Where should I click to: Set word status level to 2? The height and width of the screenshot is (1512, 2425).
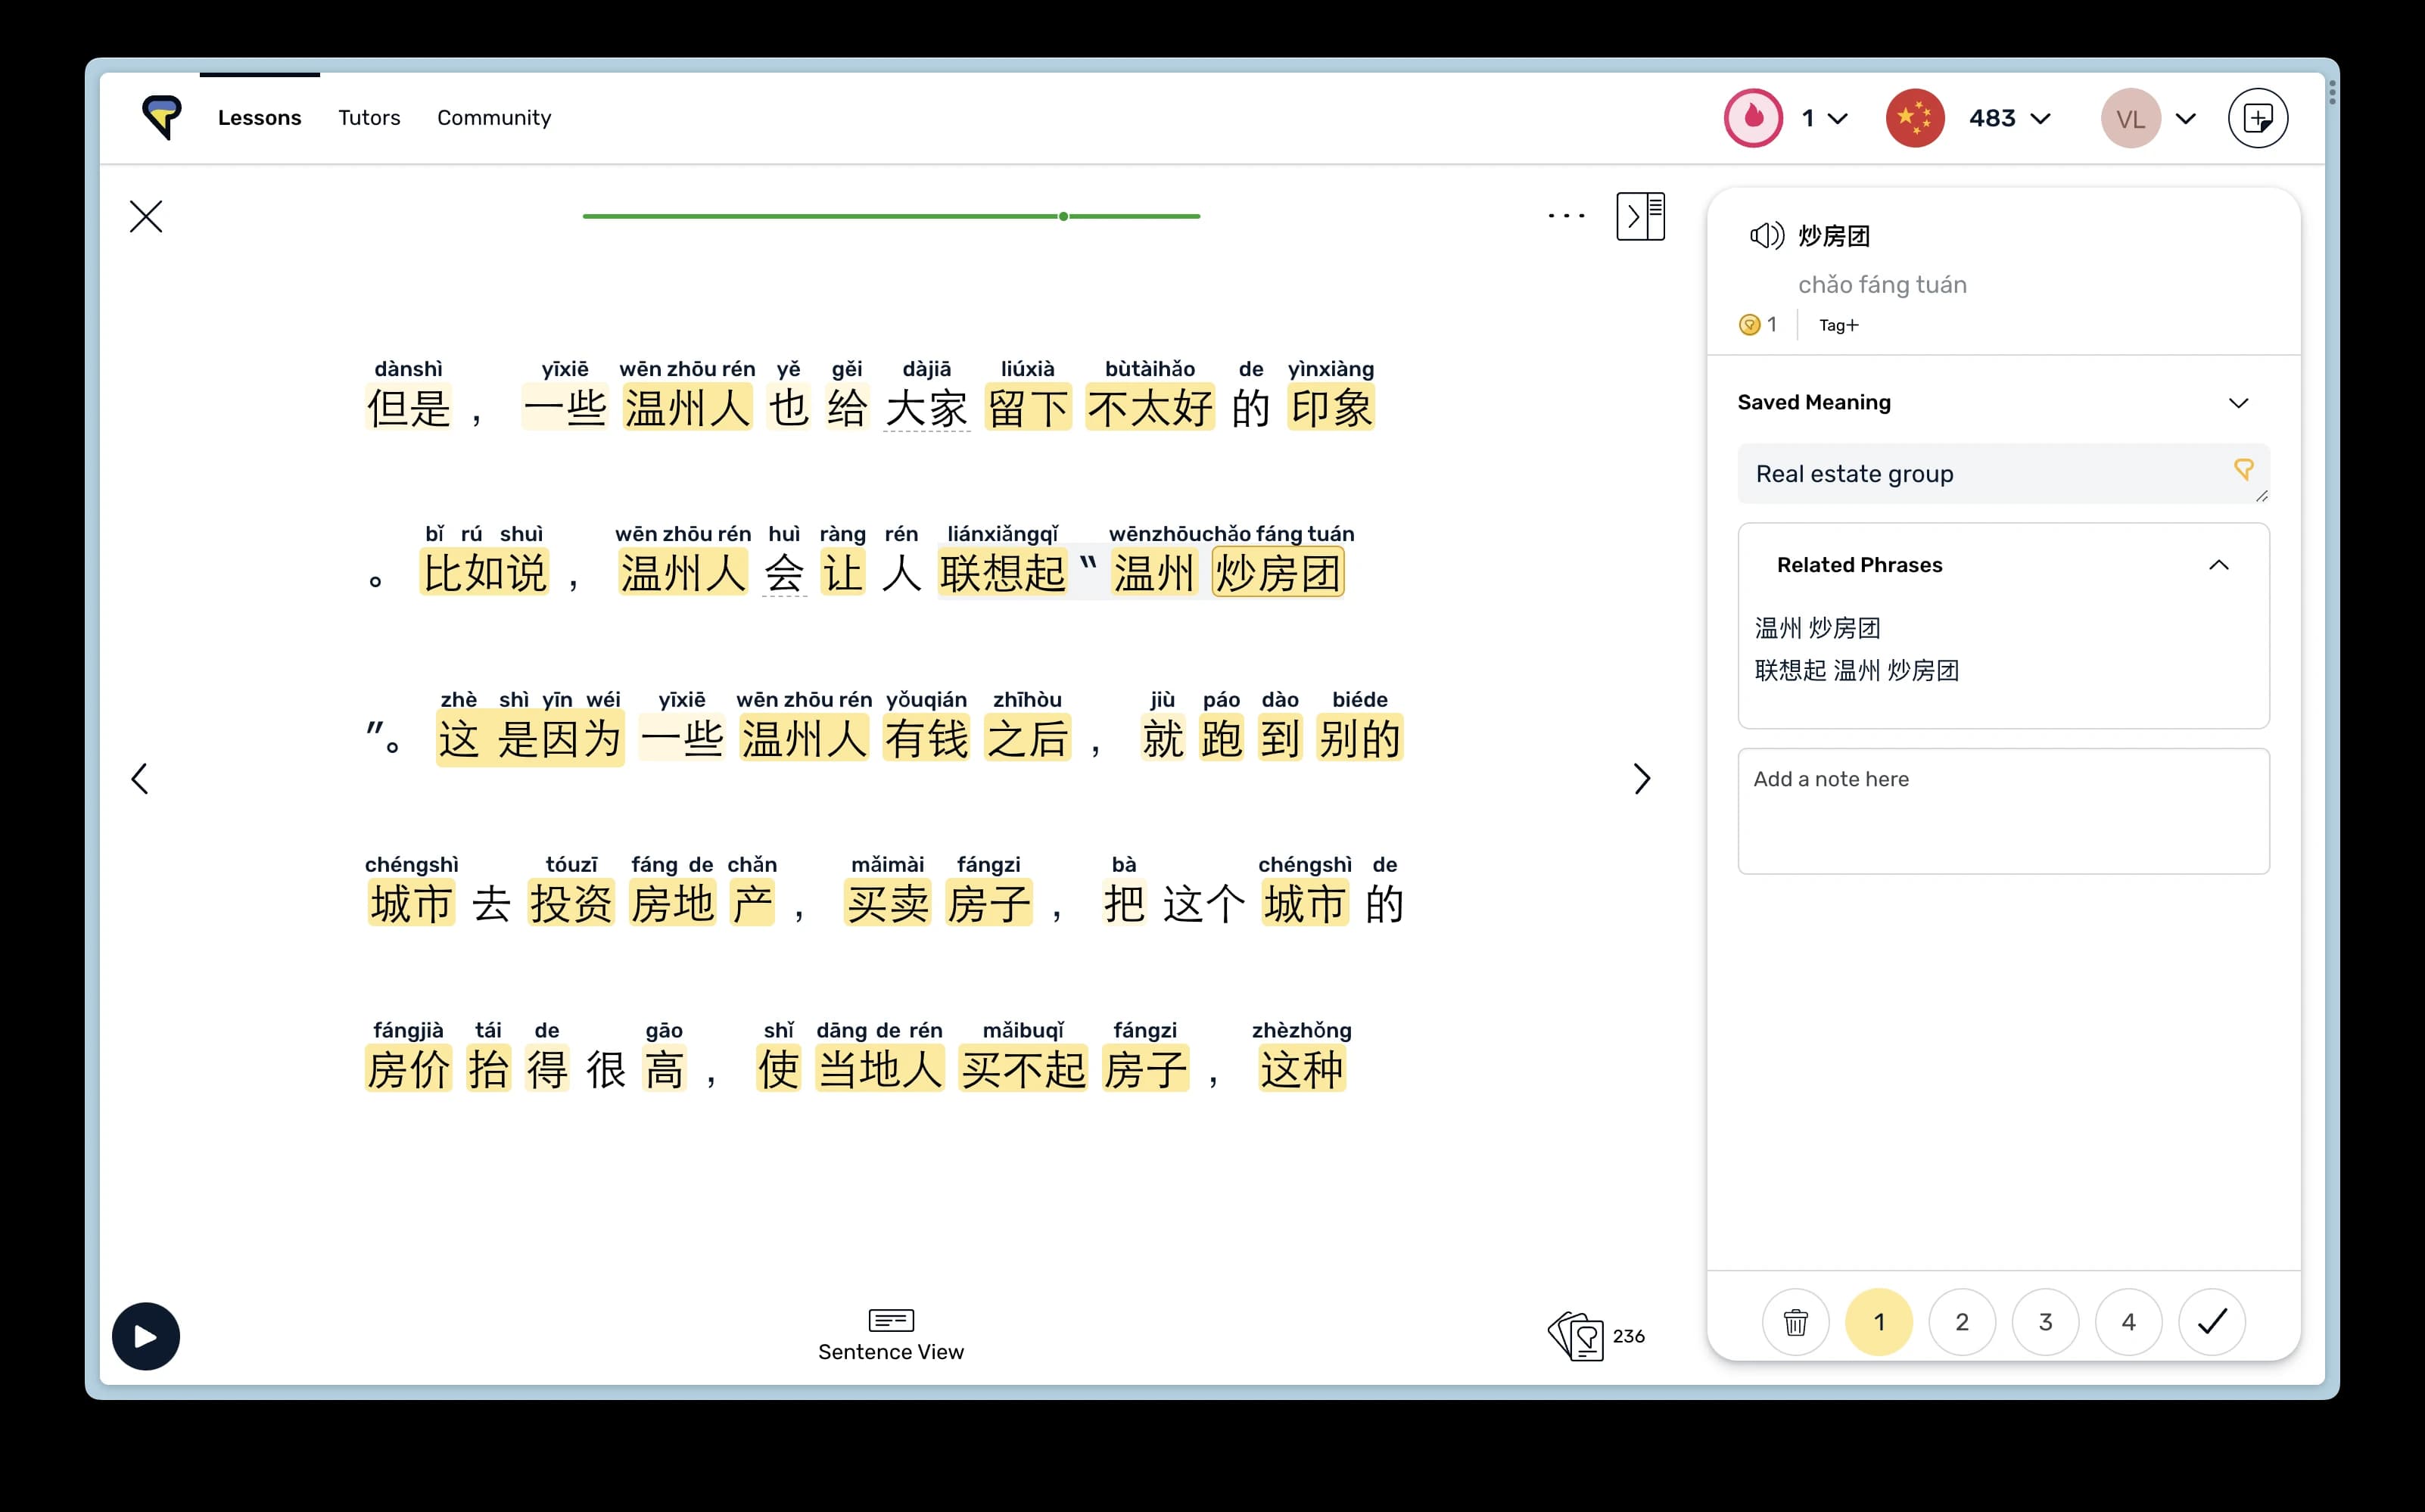[x=1962, y=1322]
